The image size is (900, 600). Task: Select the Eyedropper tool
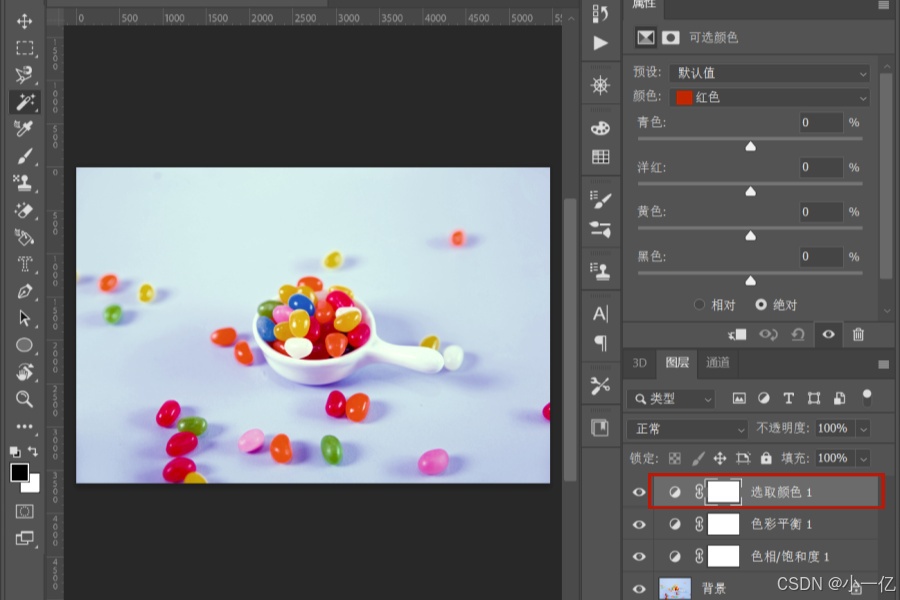(x=24, y=129)
